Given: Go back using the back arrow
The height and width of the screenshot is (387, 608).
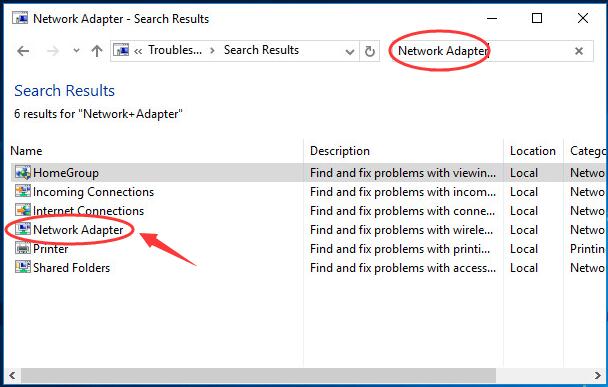Looking at the screenshot, I should [23, 51].
